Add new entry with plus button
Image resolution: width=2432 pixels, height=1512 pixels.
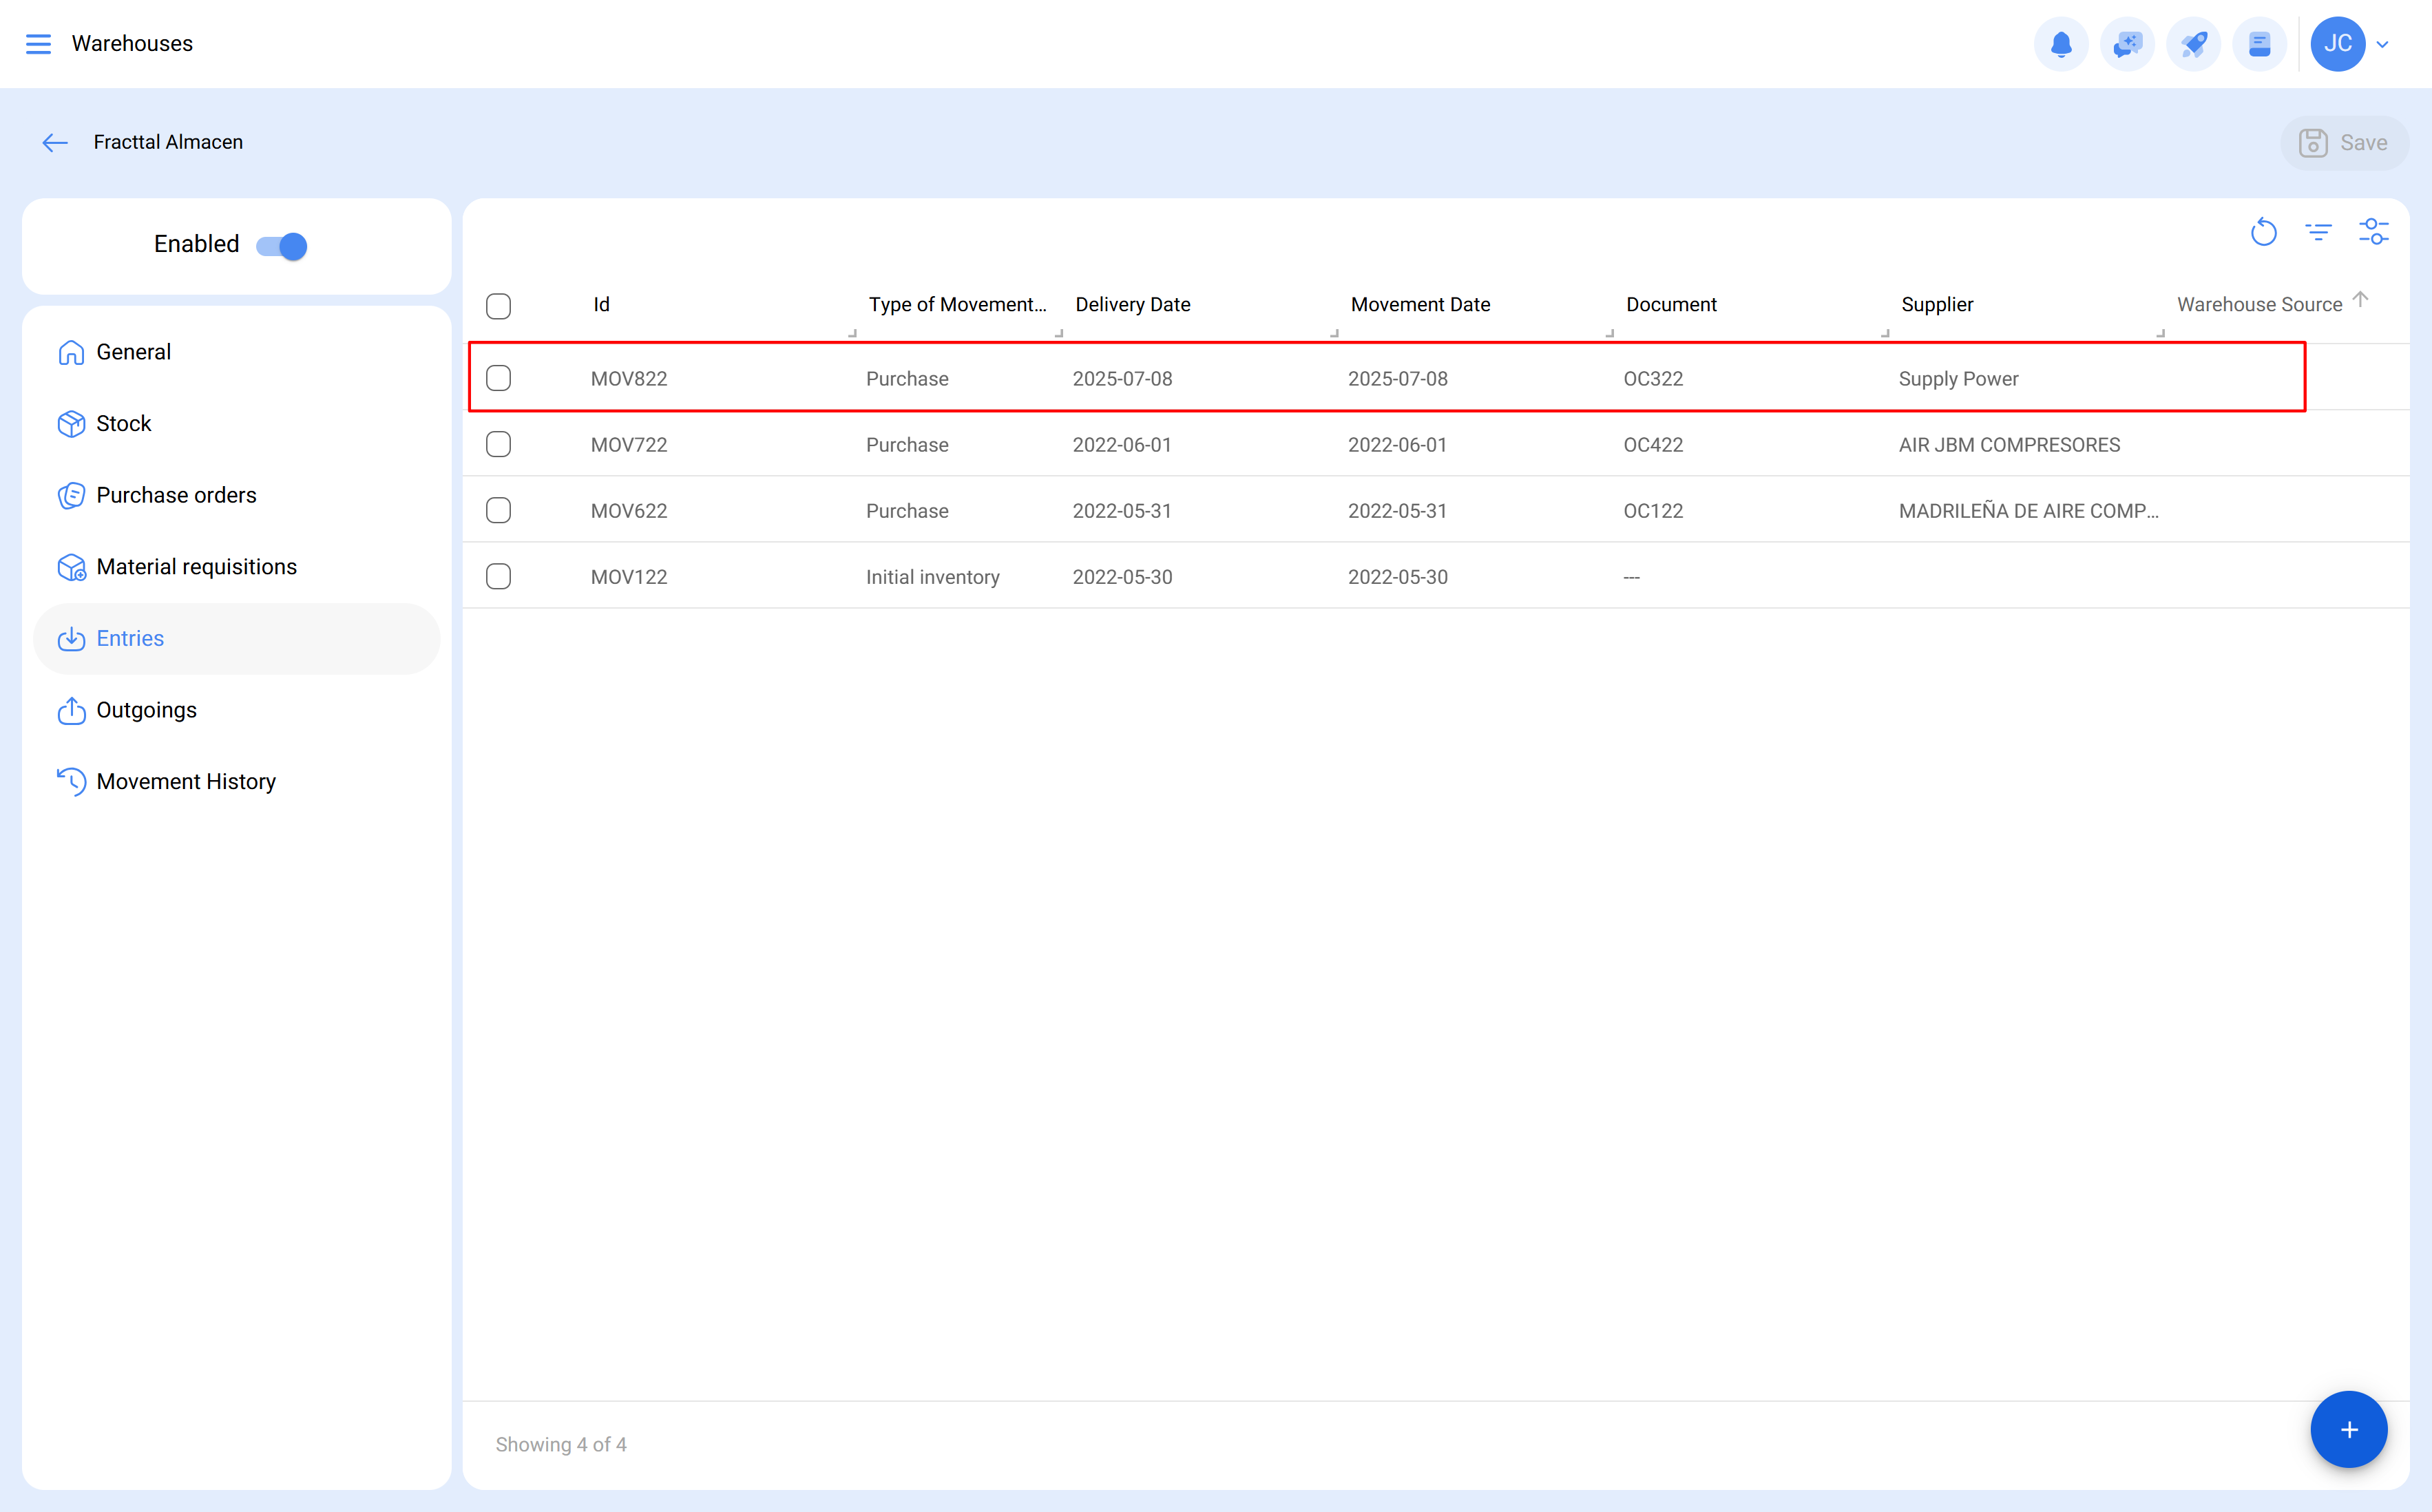click(2348, 1429)
